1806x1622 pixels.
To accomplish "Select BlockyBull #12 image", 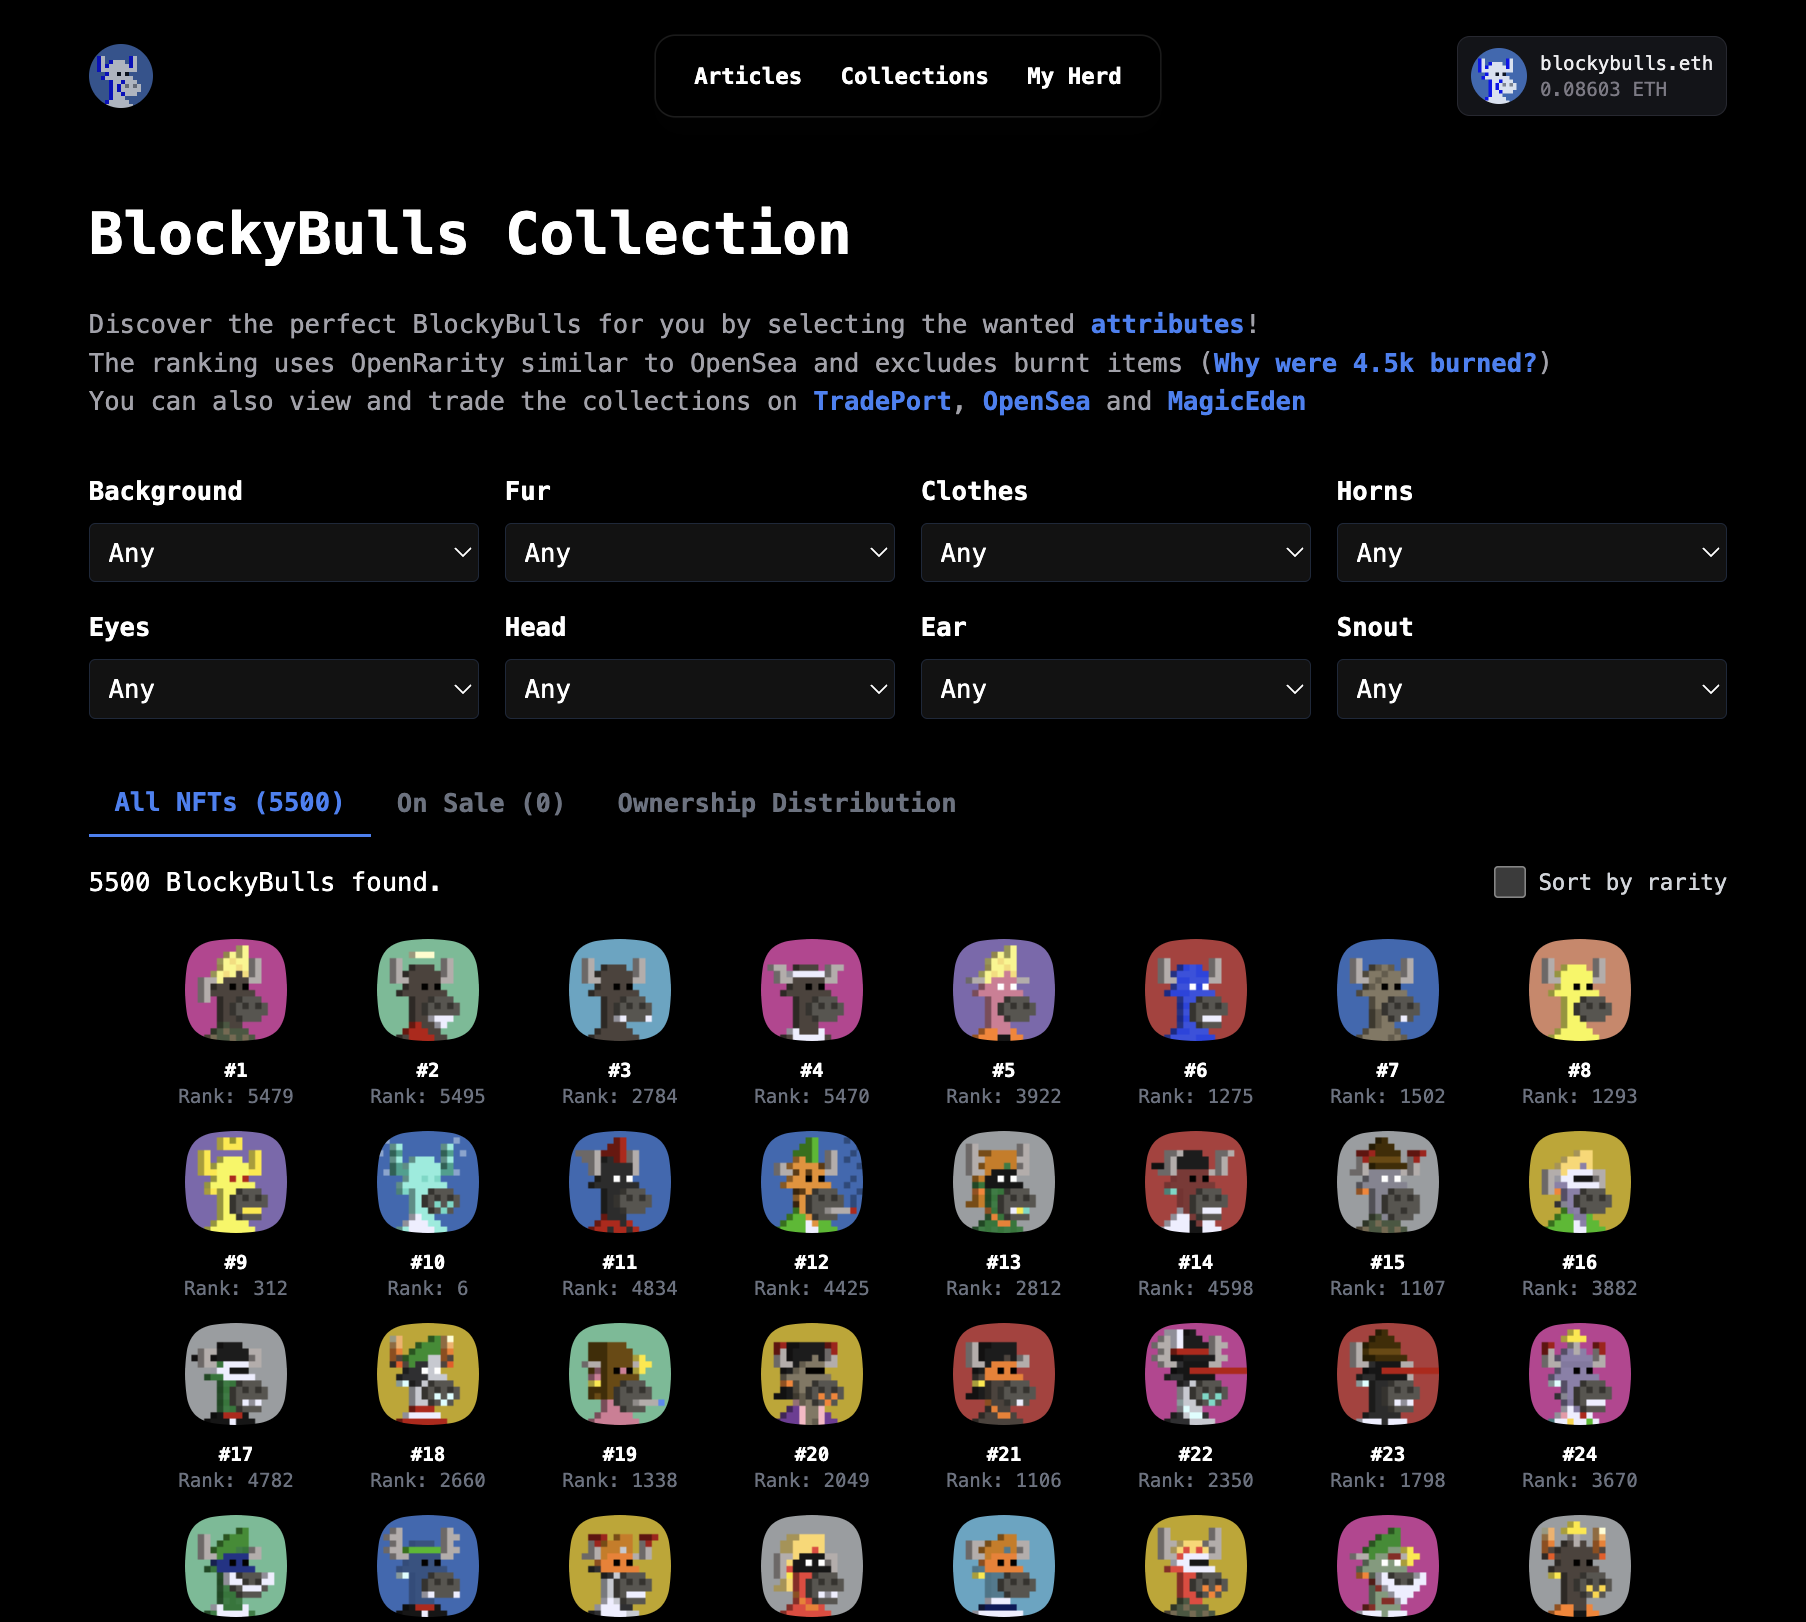I will [812, 1182].
